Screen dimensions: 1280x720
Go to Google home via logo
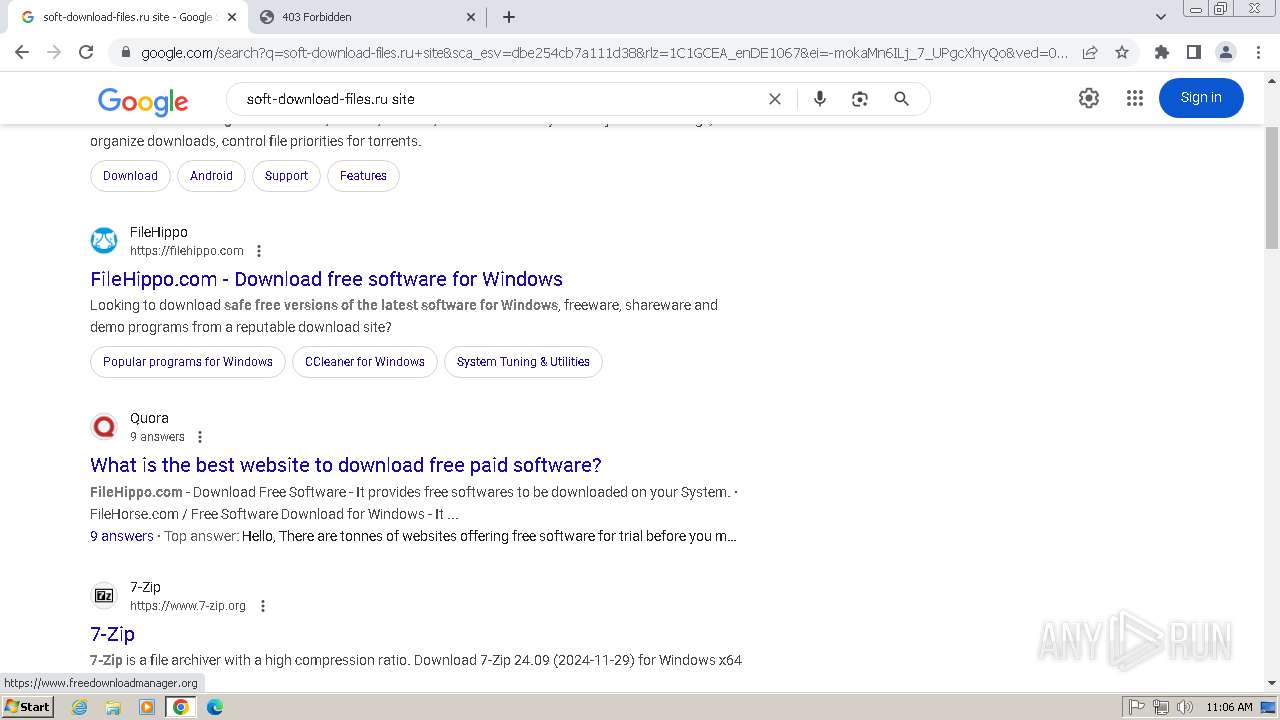coord(143,101)
